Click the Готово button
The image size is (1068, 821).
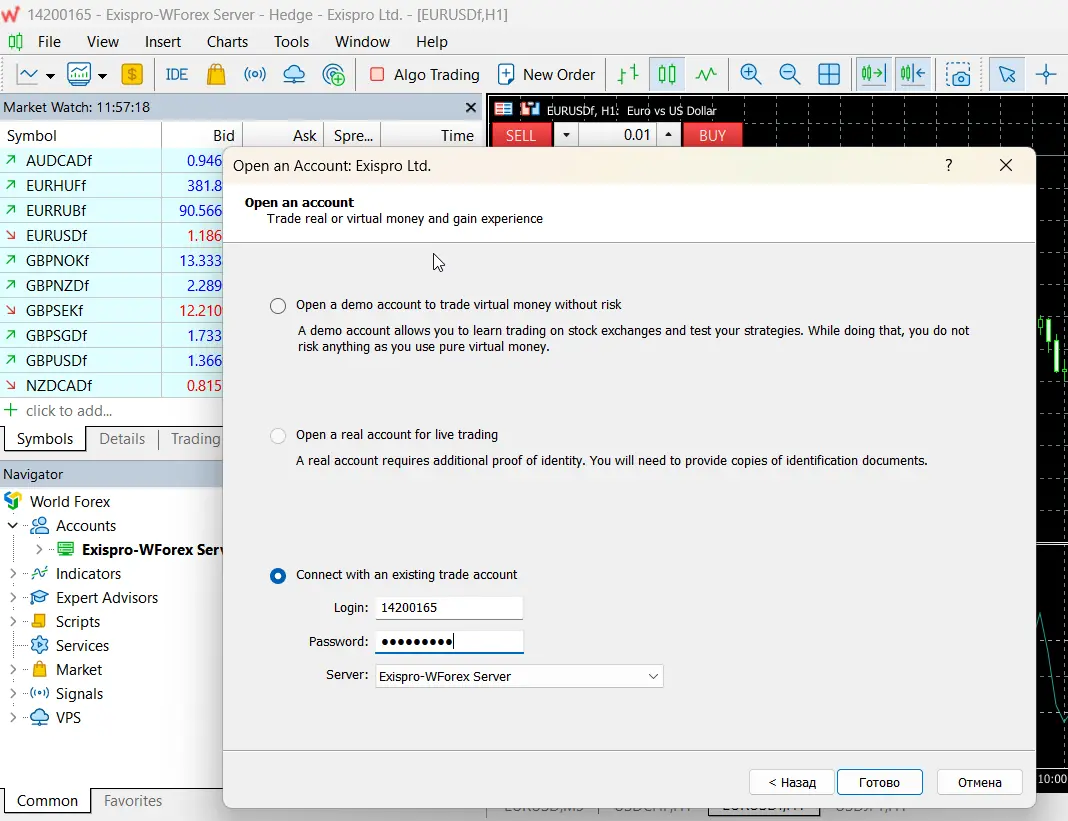[x=879, y=782]
